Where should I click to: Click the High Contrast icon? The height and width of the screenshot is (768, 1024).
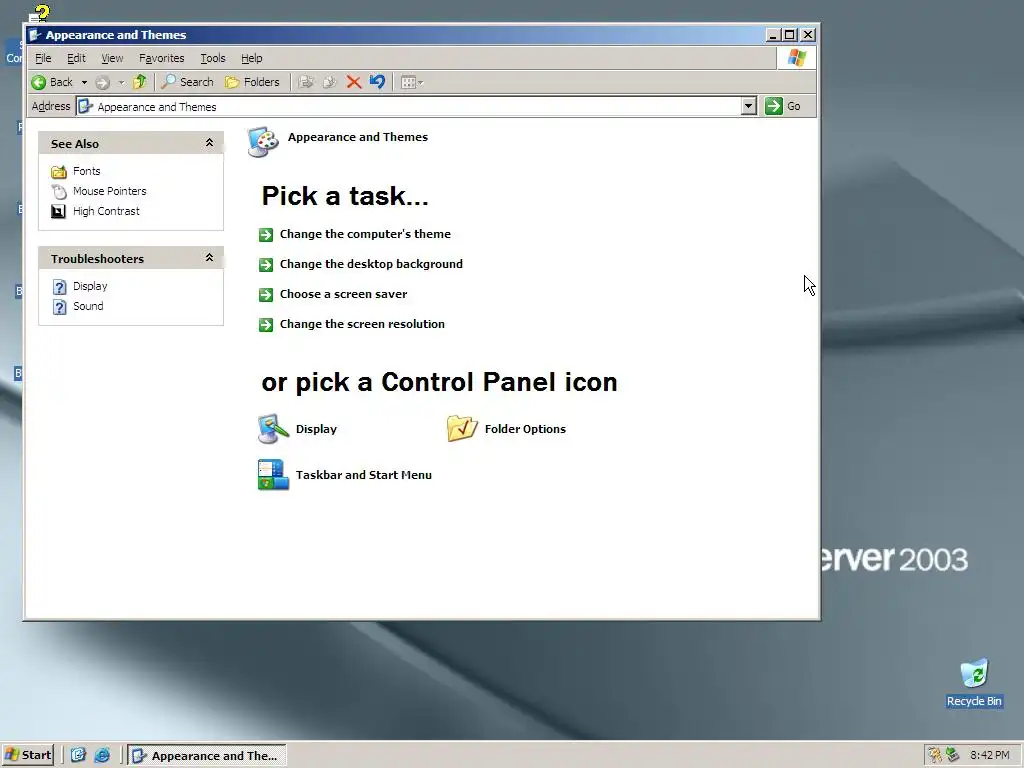point(59,212)
